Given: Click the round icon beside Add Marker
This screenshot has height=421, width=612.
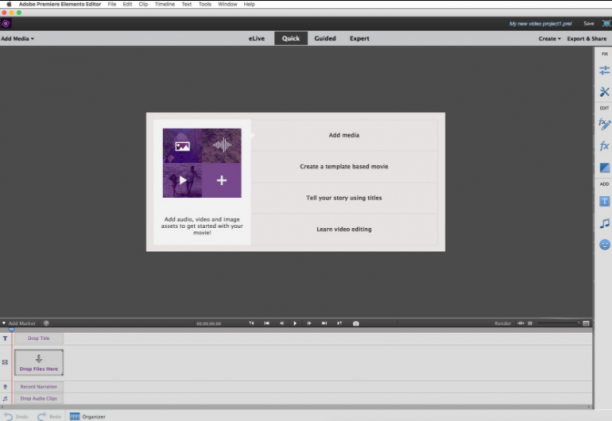Looking at the screenshot, I should [x=46, y=323].
